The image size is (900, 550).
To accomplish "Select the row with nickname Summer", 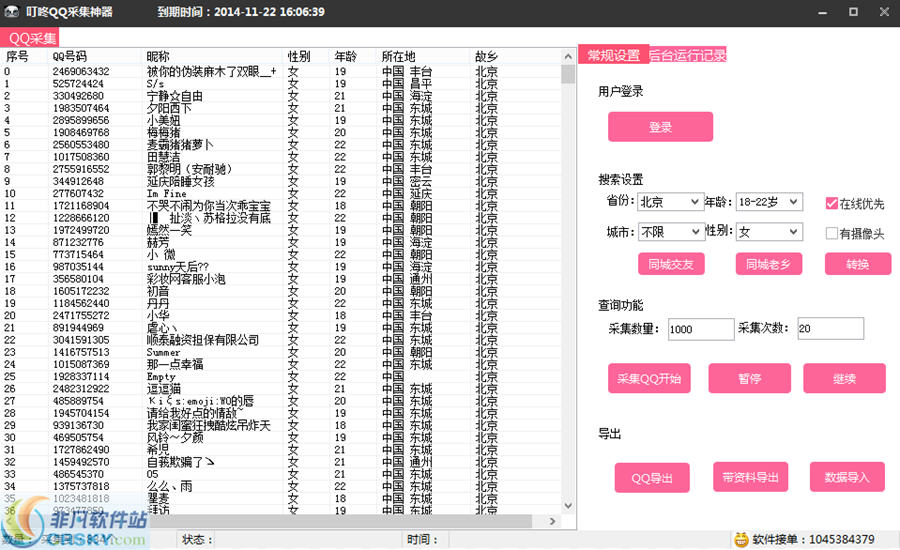I will [281, 352].
